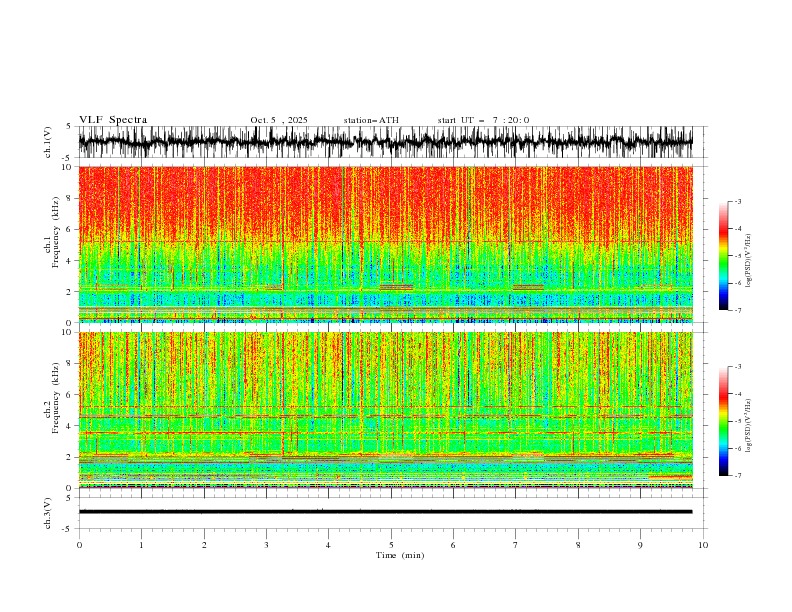Click the time axis tick label '9'

point(640,545)
